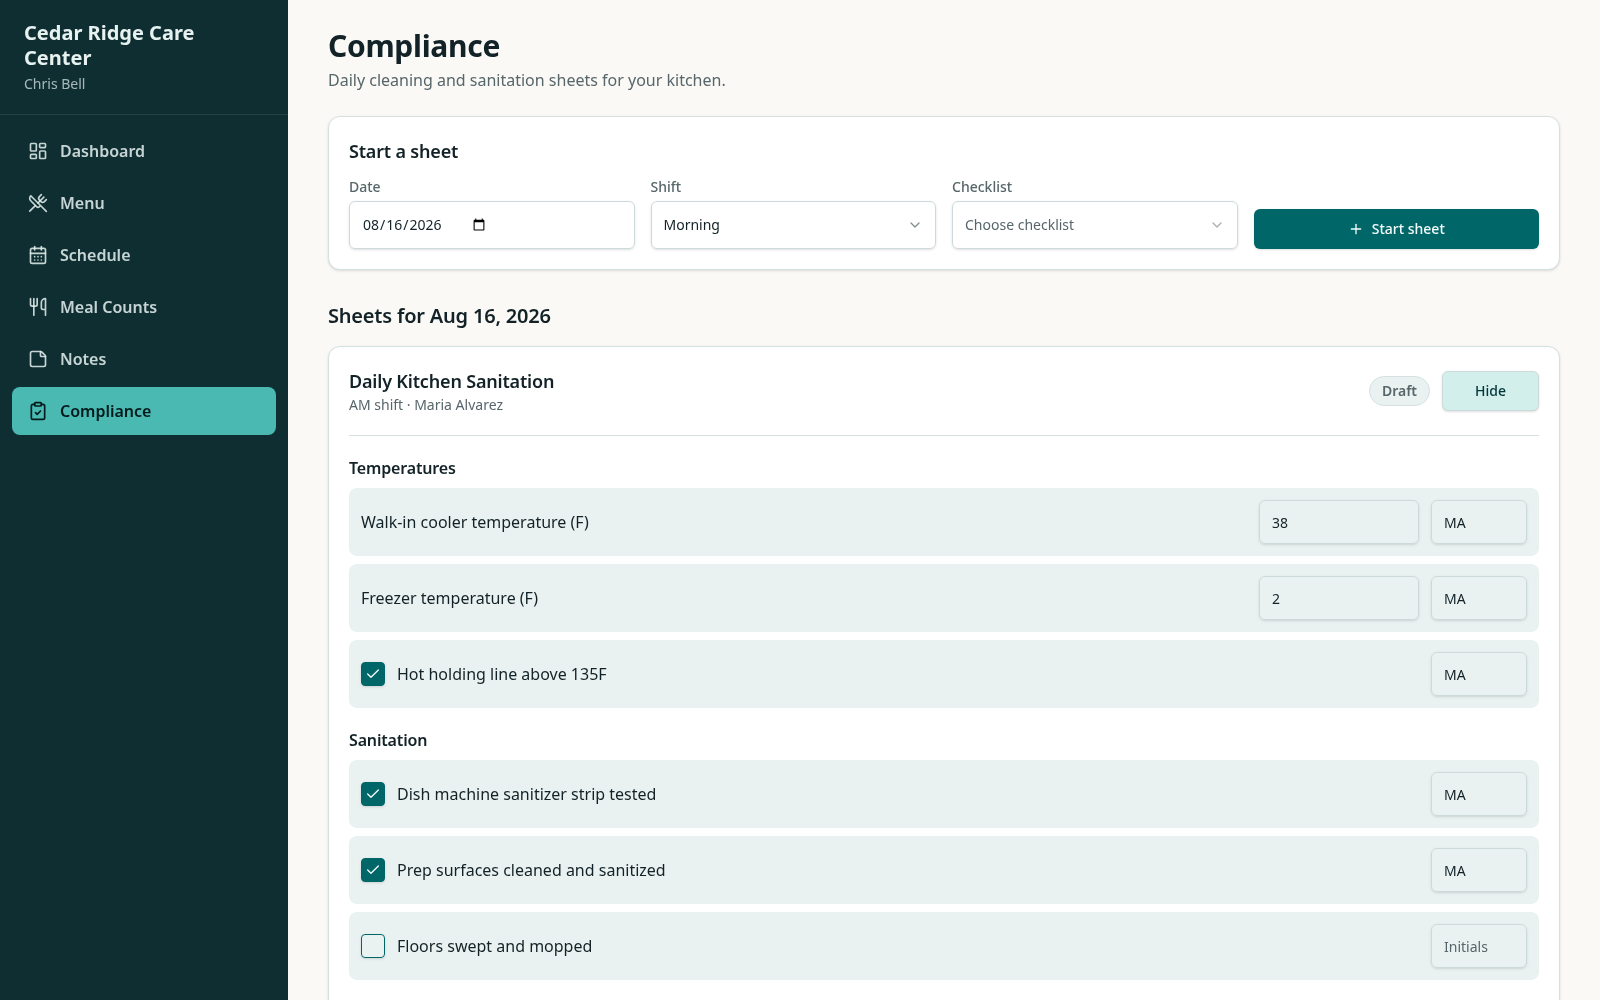Click the Dashboard grid icon in sidebar
Screen dimensions: 1600x1000
coord(38,151)
